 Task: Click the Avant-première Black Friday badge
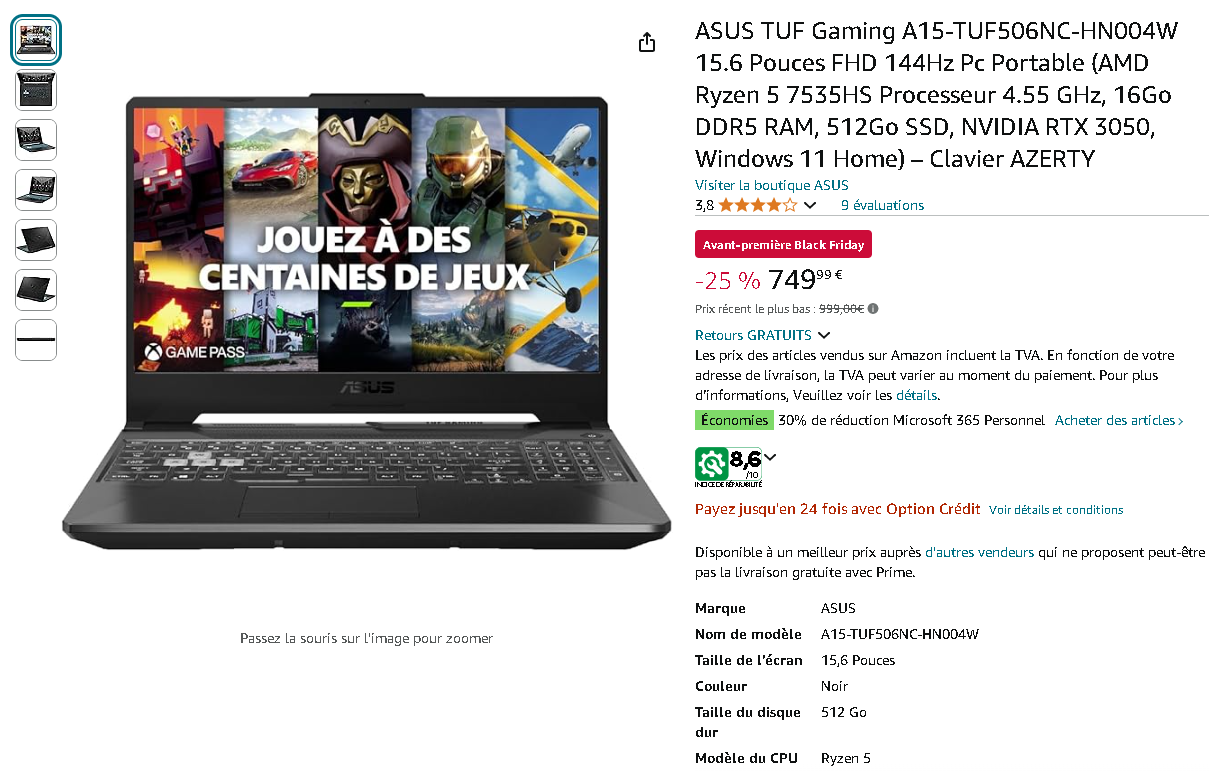click(783, 245)
